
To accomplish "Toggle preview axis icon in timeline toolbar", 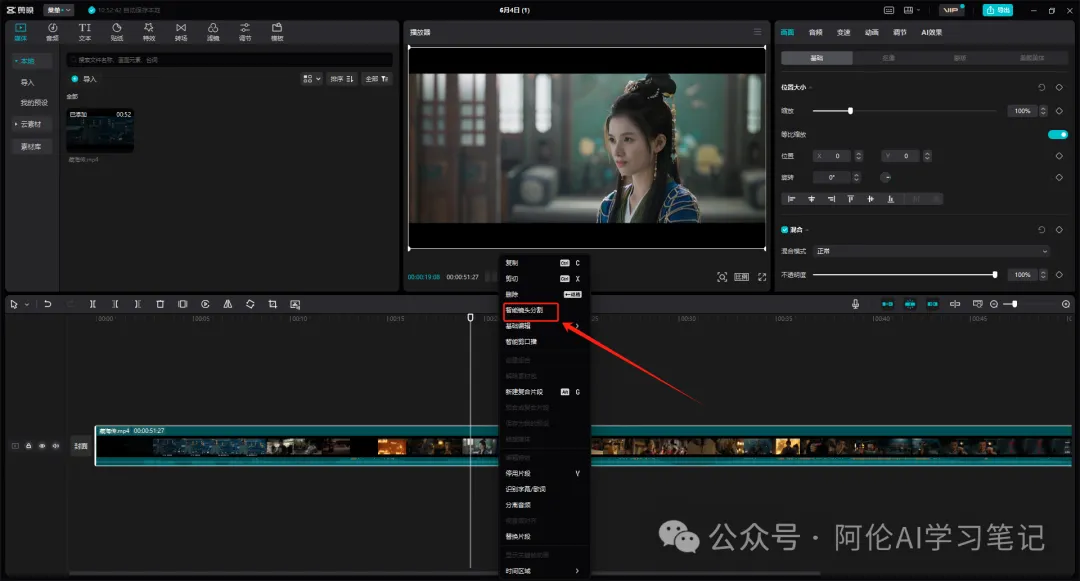I will (x=955, y=304).
